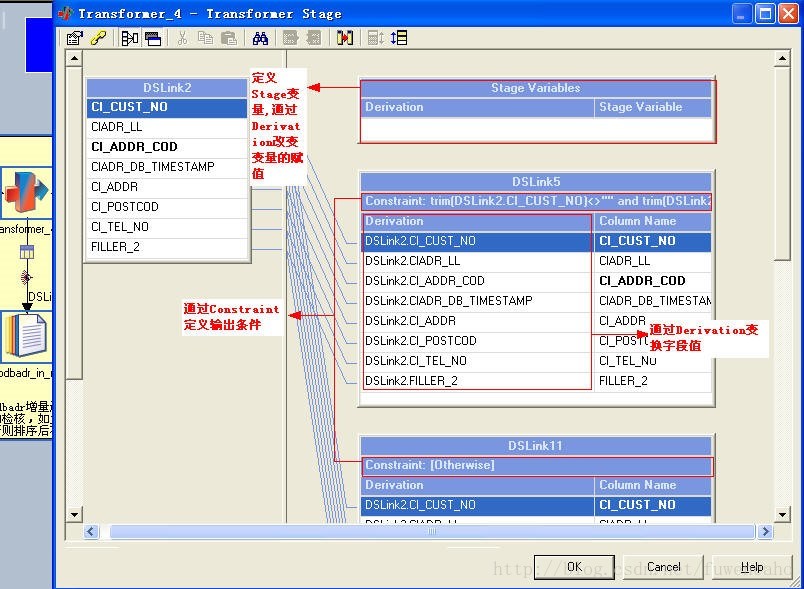Select derivation DSLink2.CI_CUST_NO in DSLink11
This screenshot has width=804, height=589.
[x=477, y=505]
